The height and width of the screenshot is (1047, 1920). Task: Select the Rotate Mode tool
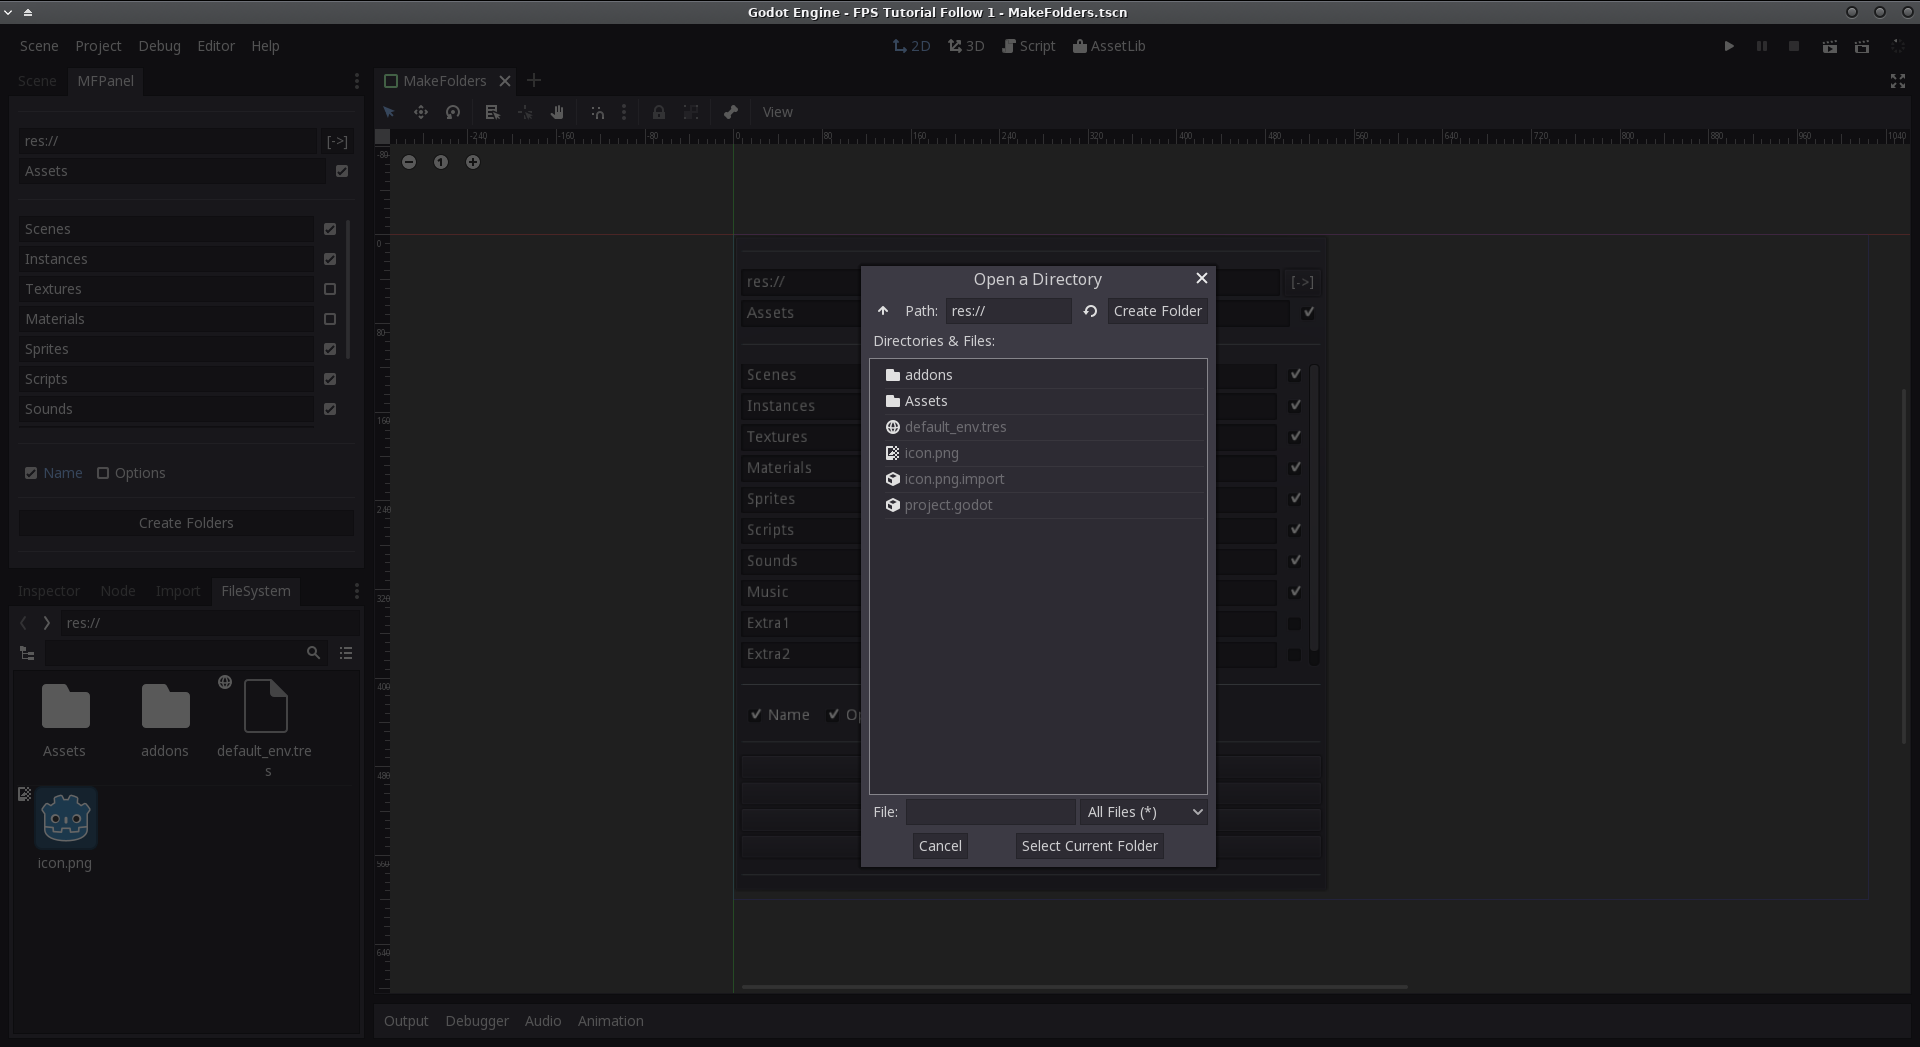453,112
